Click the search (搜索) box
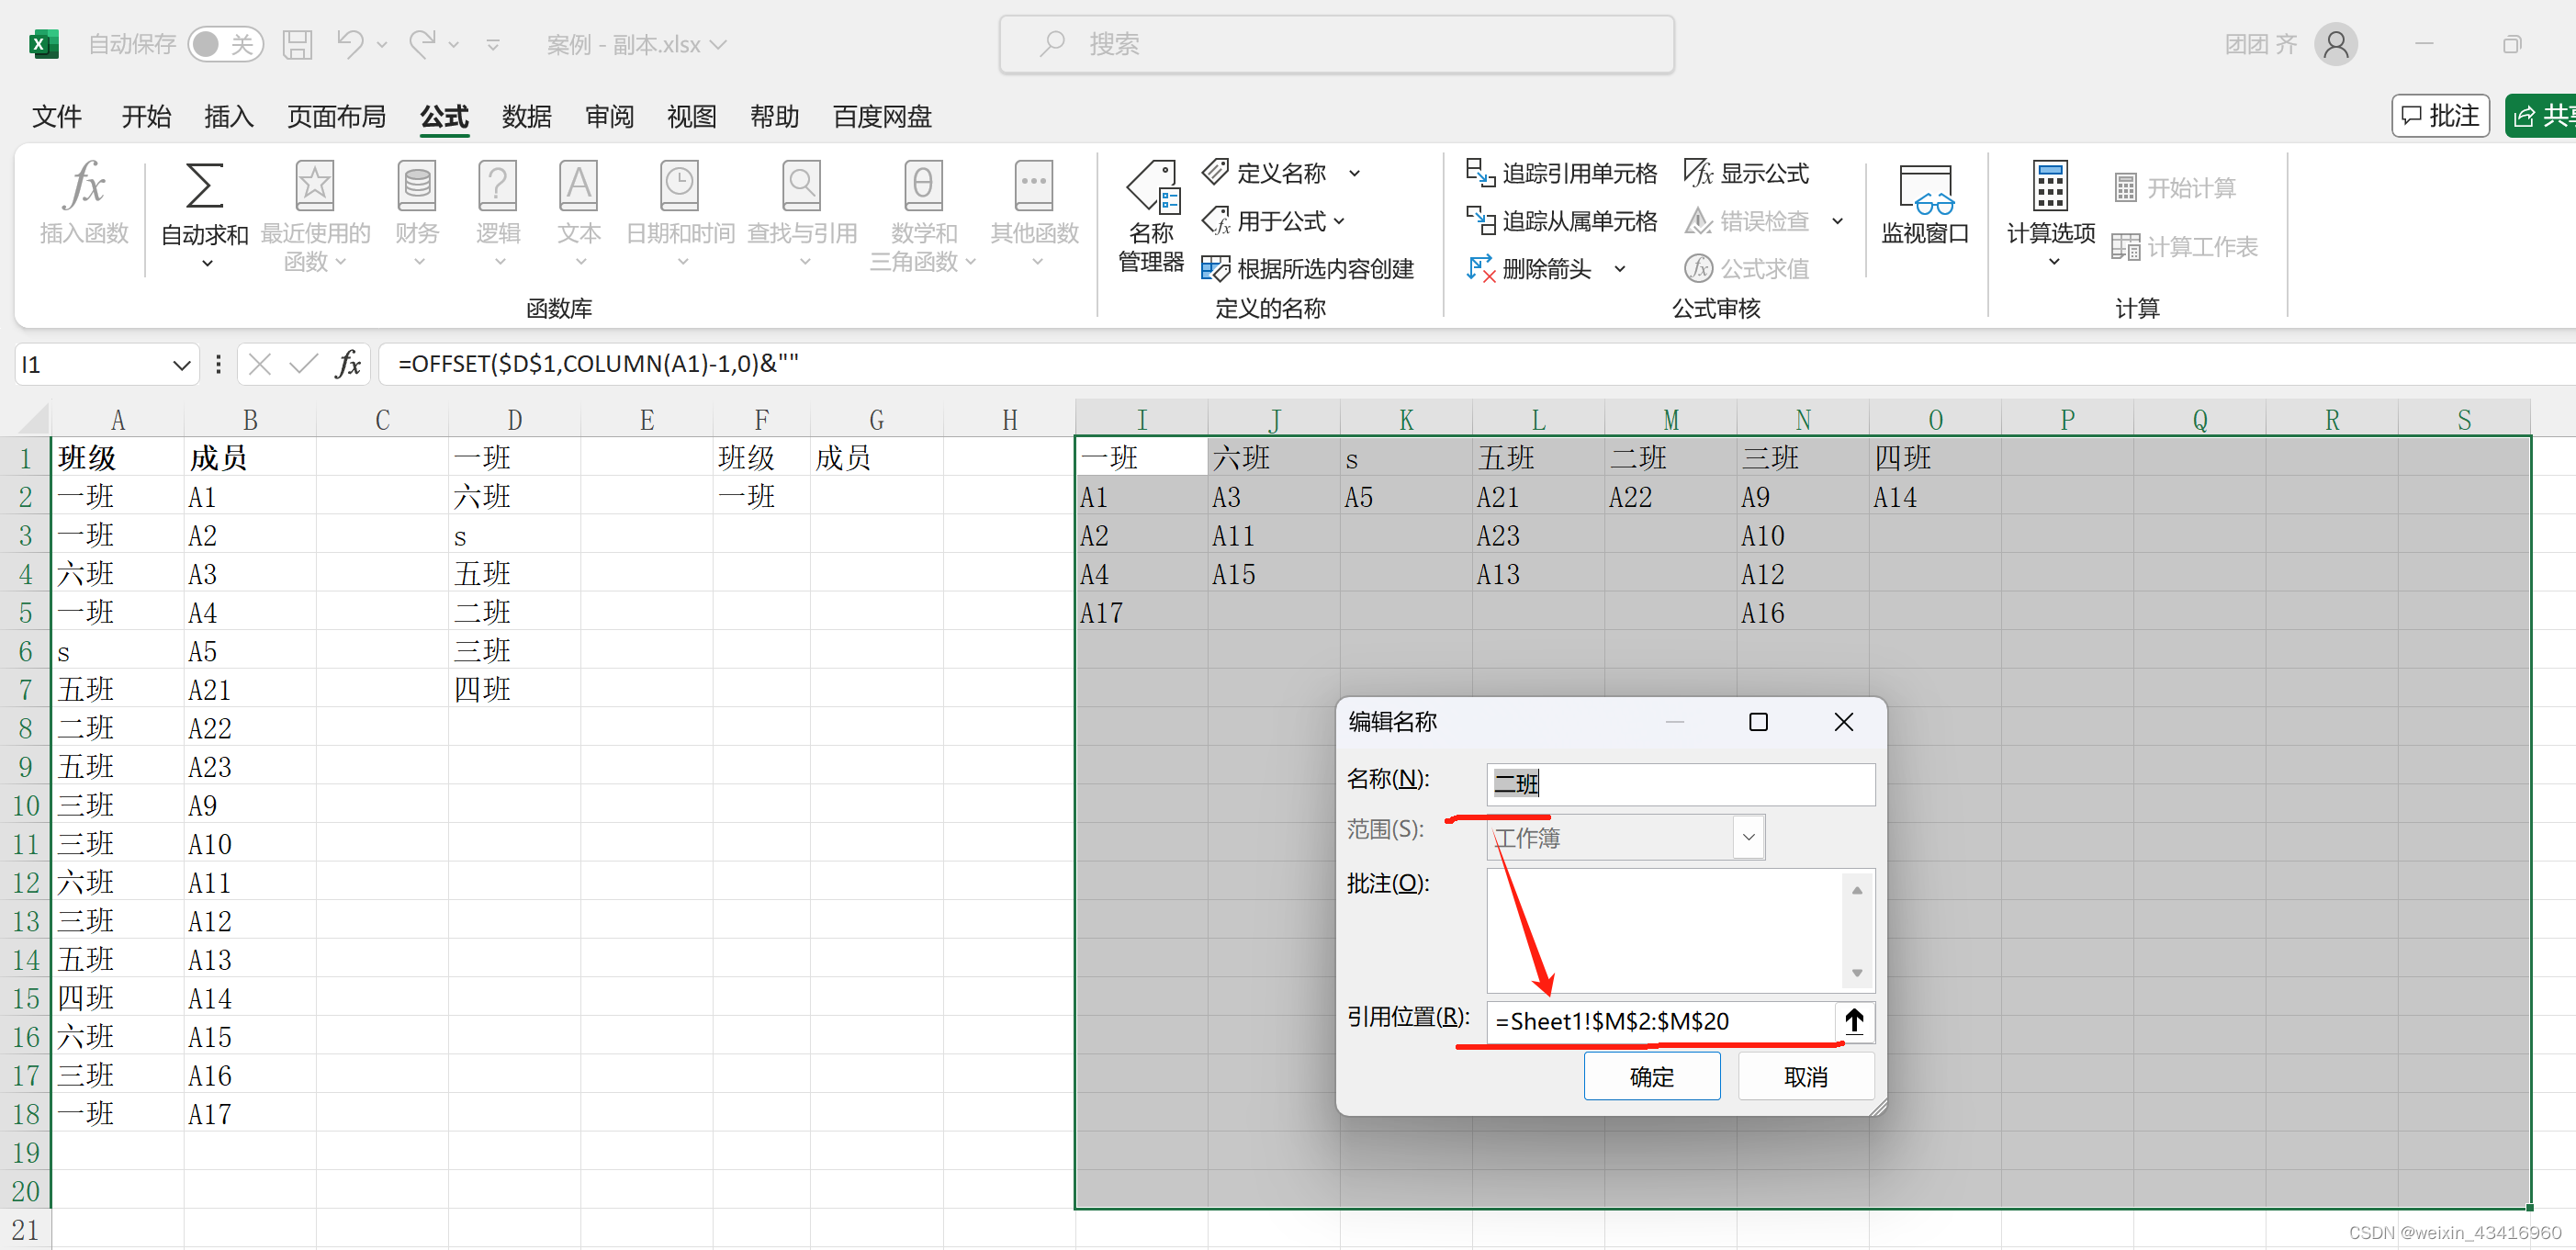The image size is (2576, 1250). (x=1336, y=44)
